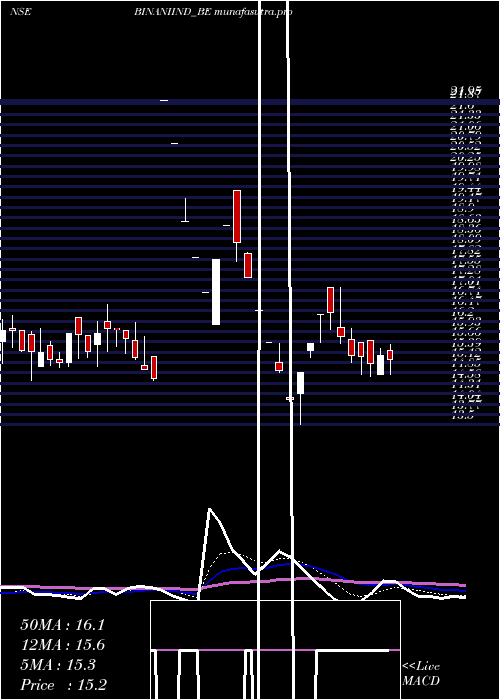Click the 12MA : 15.6 value
The height and width of the screenshot is (700, 500).
coord(62,645)
